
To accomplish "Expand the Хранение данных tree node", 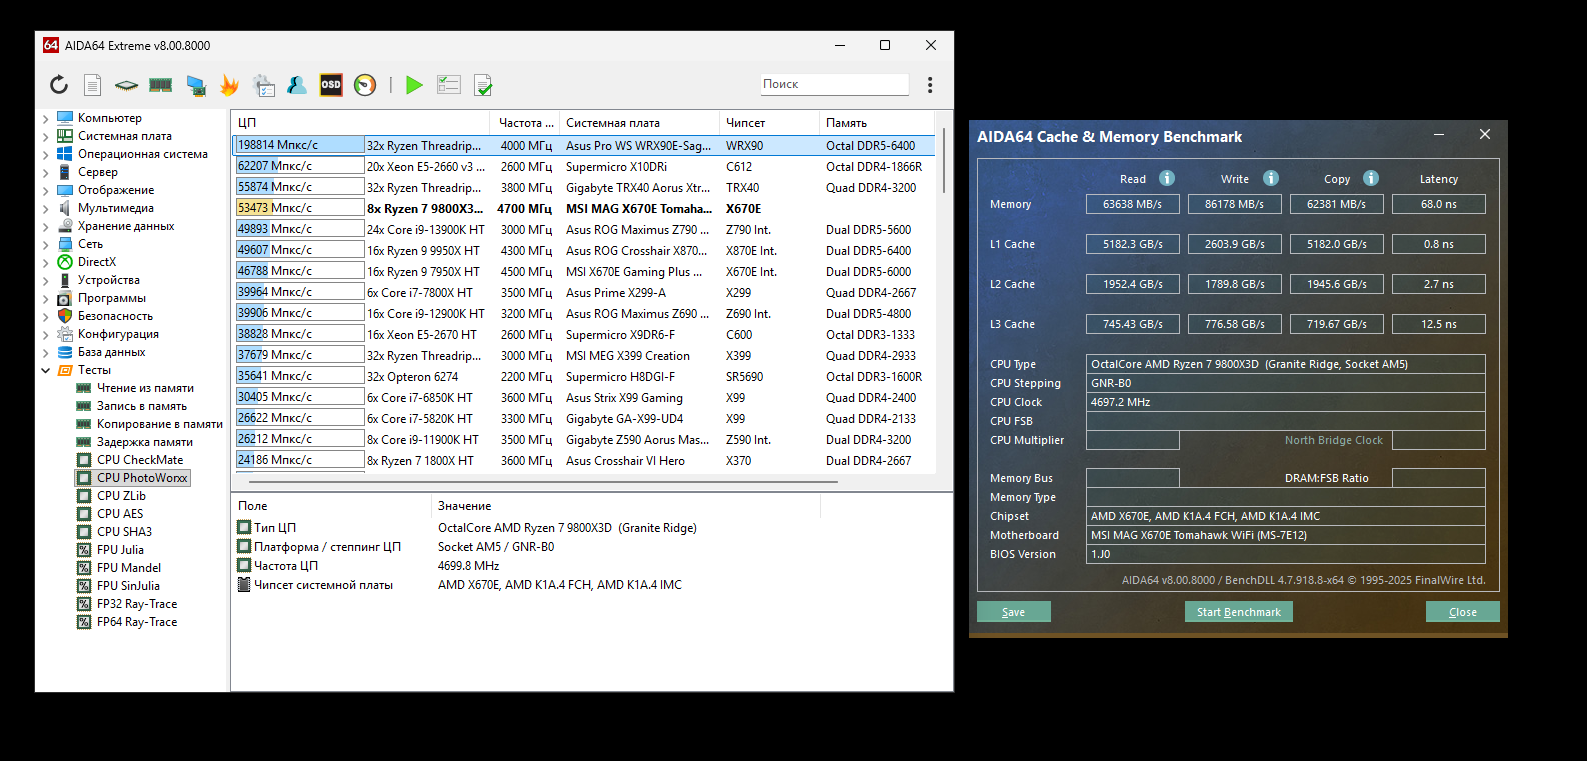I will pyautogui.click(x=45, y=226).
